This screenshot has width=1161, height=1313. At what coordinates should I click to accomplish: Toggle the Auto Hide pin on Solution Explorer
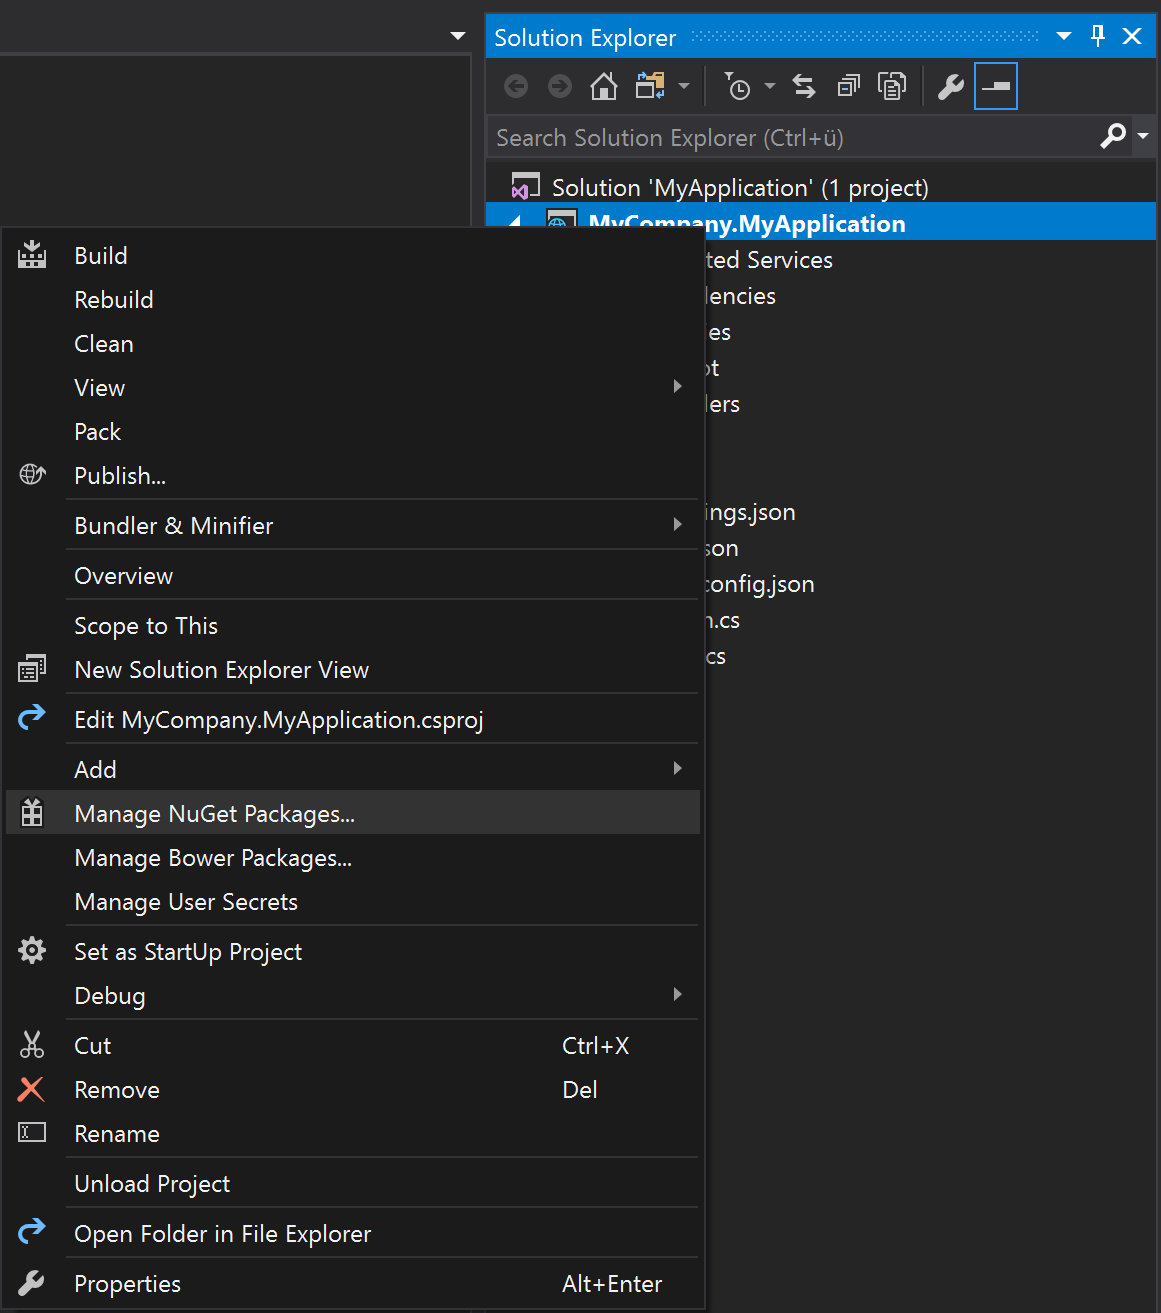point(1098,37)
